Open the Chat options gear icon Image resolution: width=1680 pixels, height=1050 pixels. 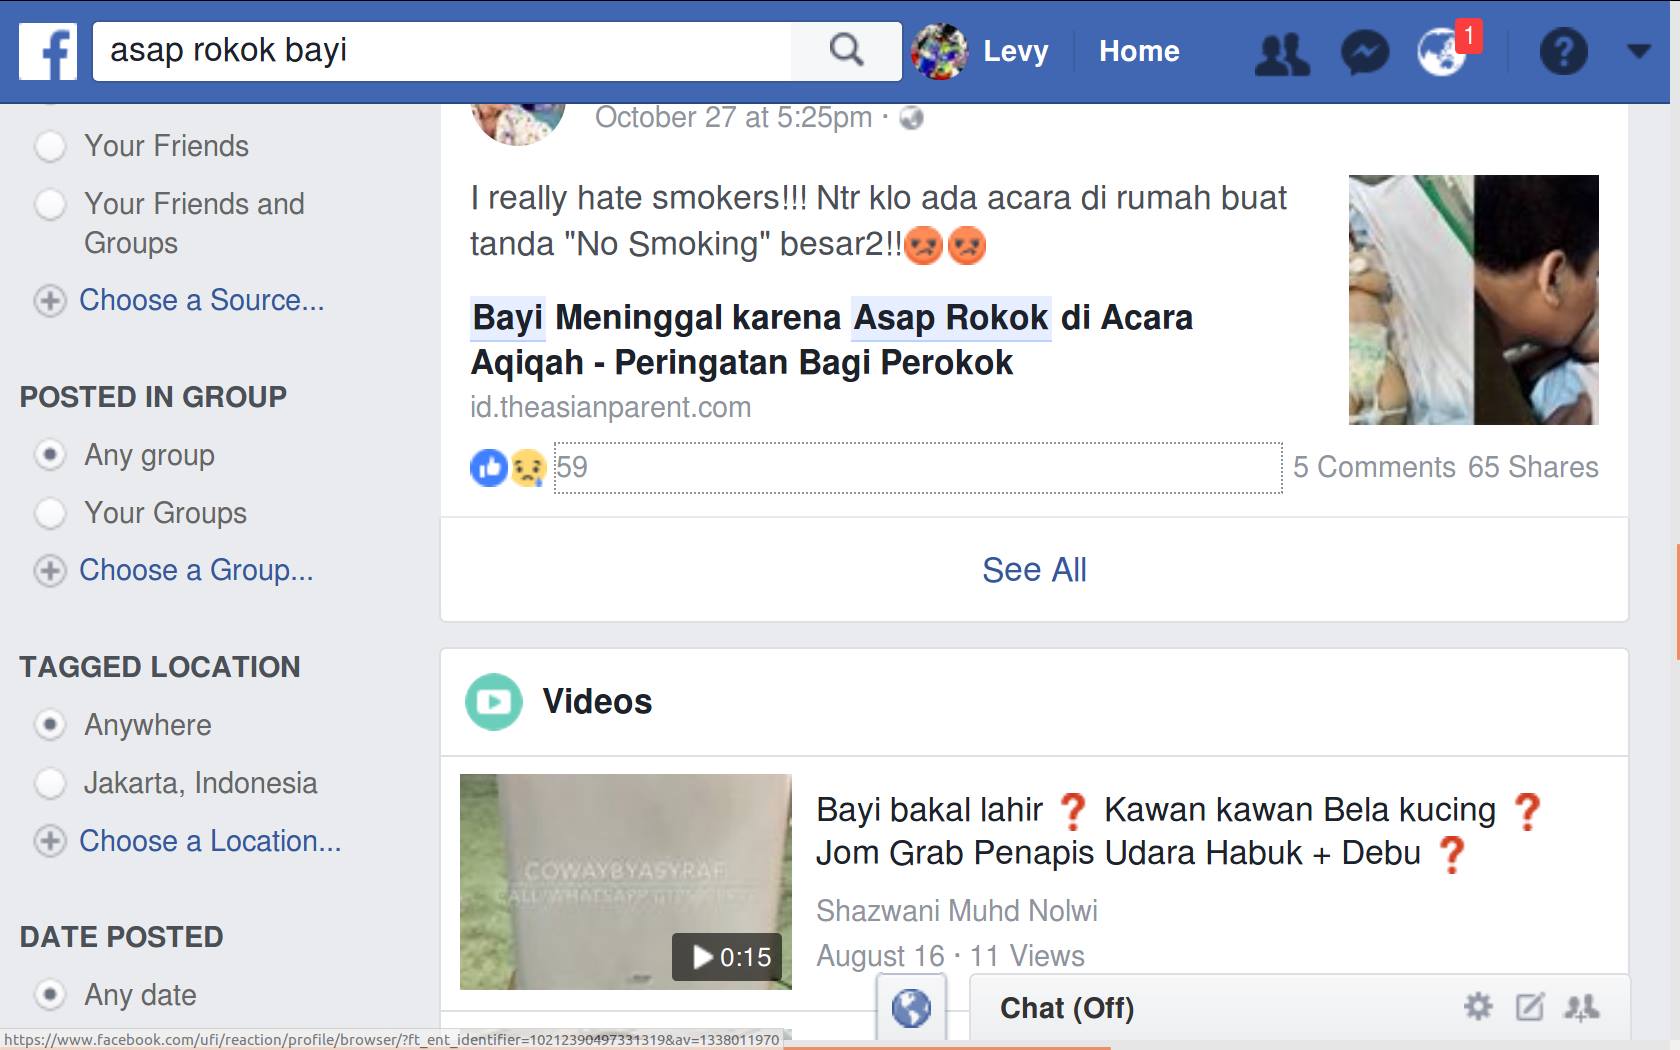(x=1478, y=1006)
